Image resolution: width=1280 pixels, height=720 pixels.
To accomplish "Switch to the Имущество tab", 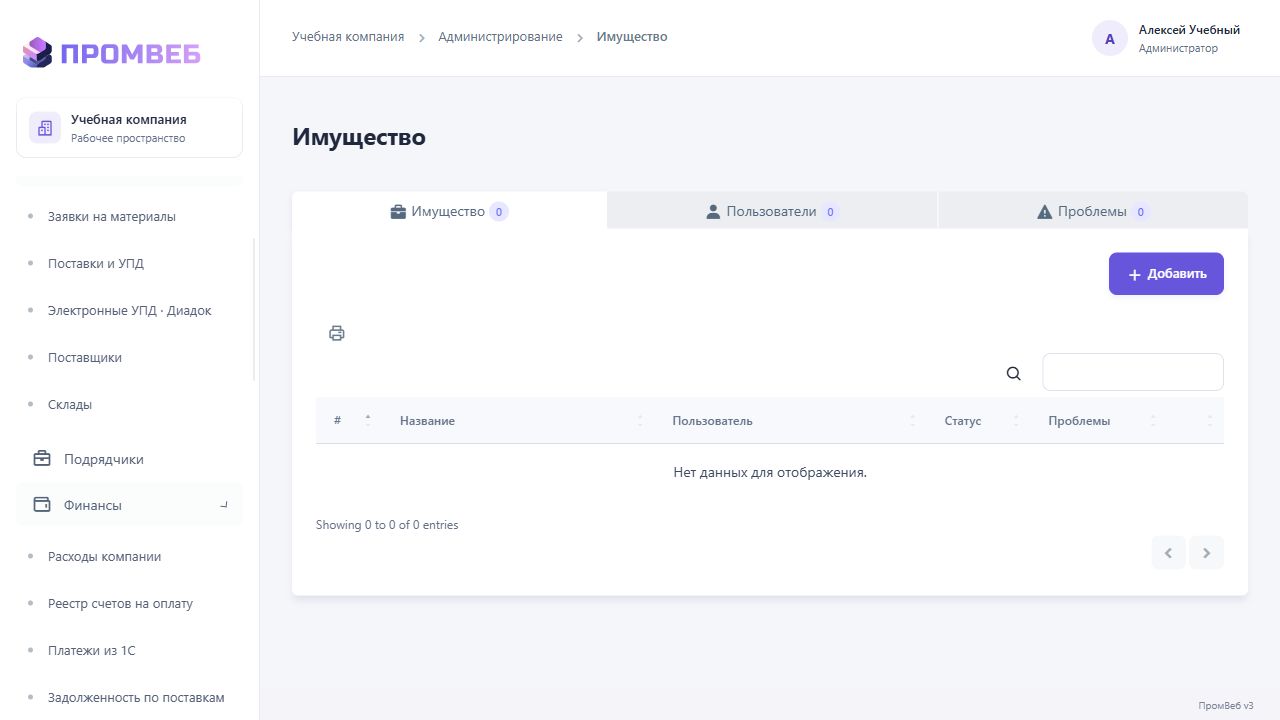I will pyautogui.click(x=449, y=211).
